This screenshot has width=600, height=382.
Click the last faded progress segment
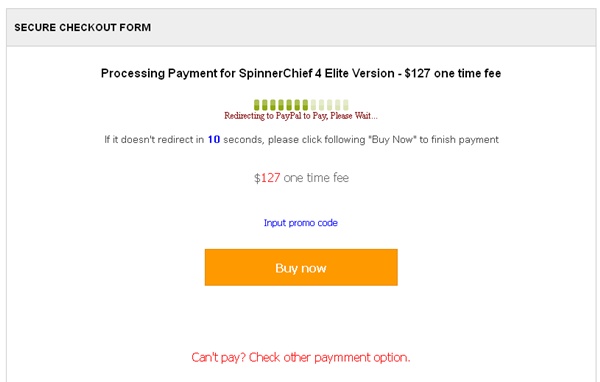point(346,104)
